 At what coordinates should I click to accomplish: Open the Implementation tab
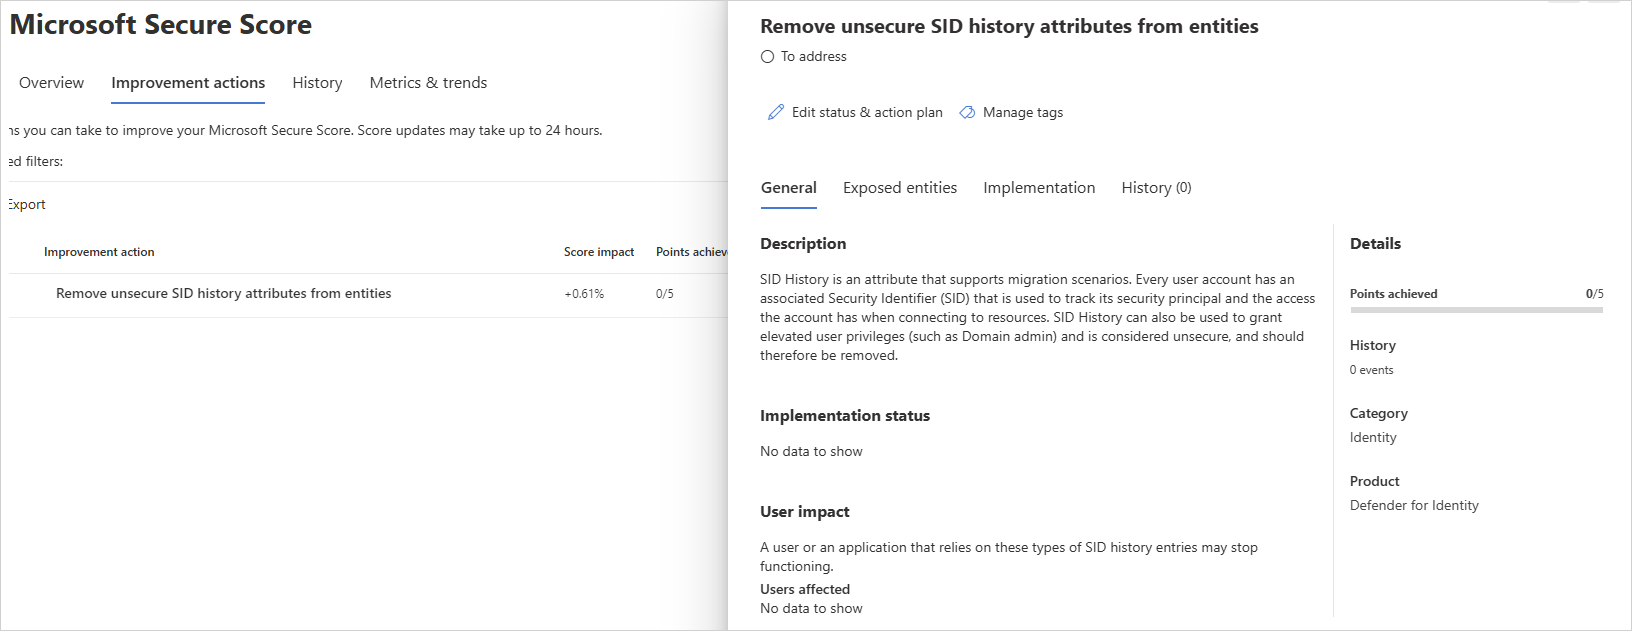click(1038, 188)
